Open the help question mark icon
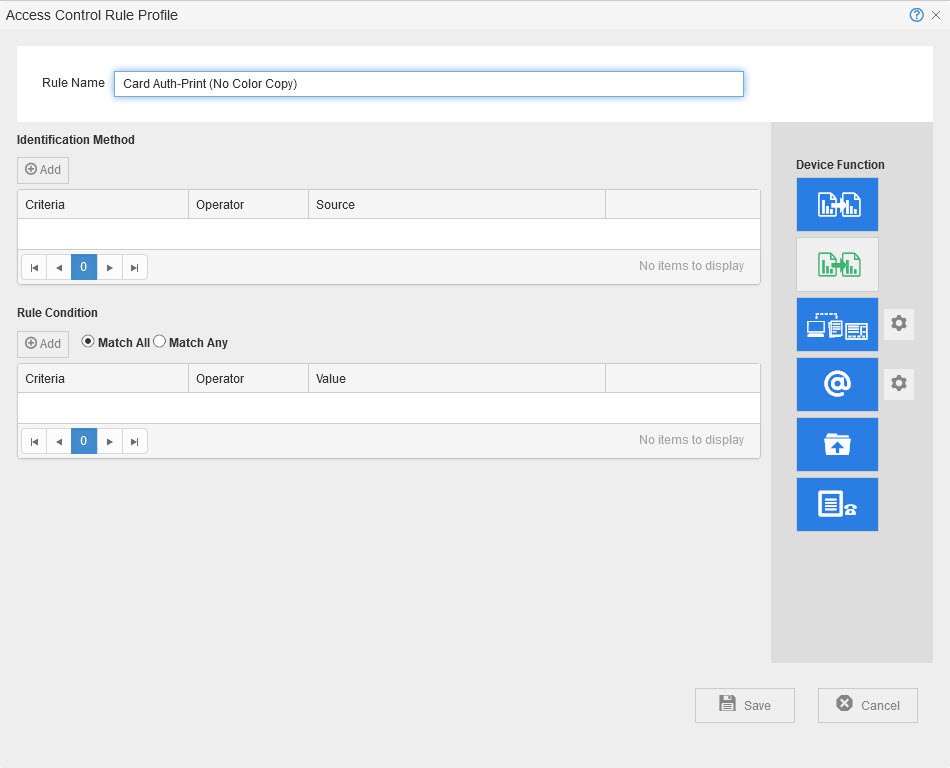950x768 pixels. (916, 15)
